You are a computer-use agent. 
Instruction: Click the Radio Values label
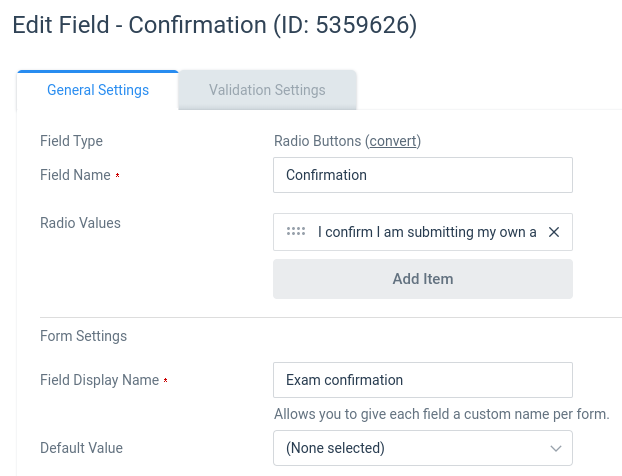point(81,223)
